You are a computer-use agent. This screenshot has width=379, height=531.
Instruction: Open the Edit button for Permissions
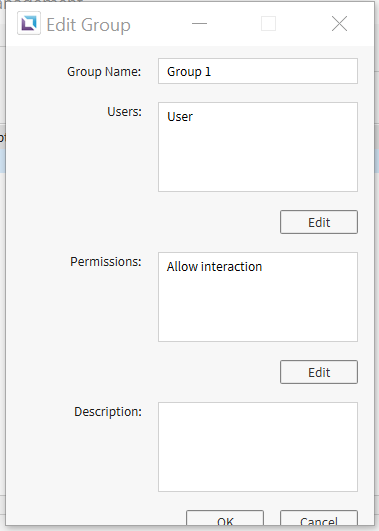pyautogui.click(x=319, y=372)
